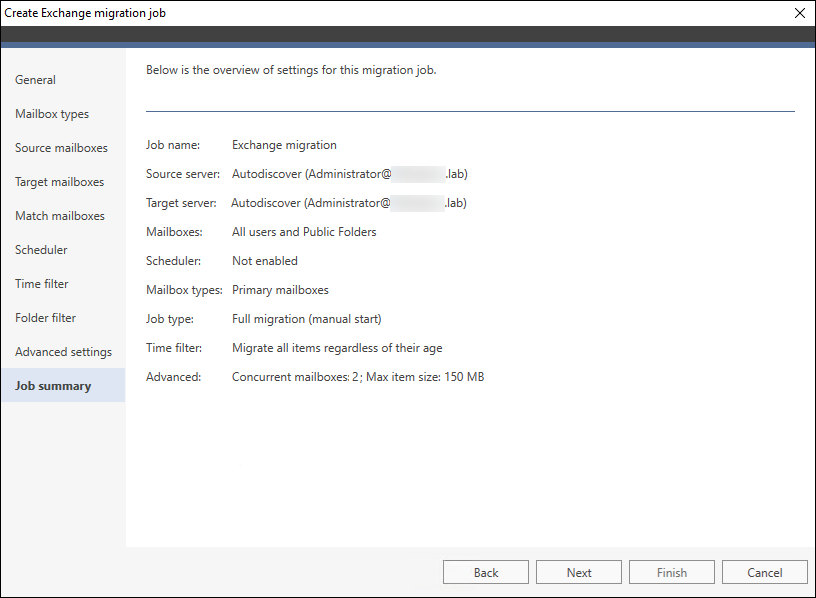The height and width of the screenshot is (598, 816).
Task: Click the Next button
Action: point(579,572)
